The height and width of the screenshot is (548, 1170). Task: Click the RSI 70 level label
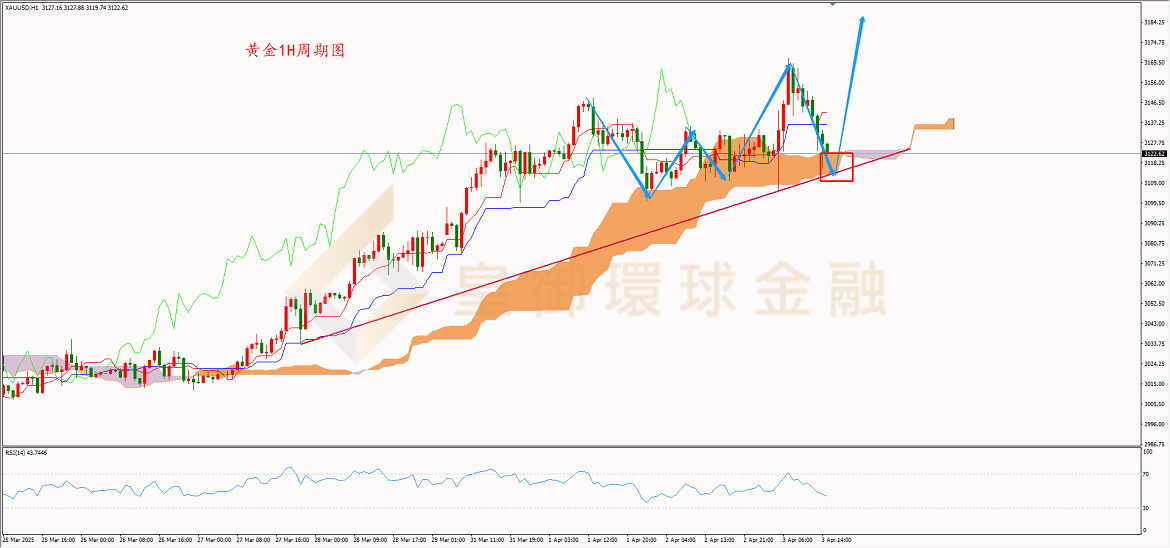[1147, 475]
